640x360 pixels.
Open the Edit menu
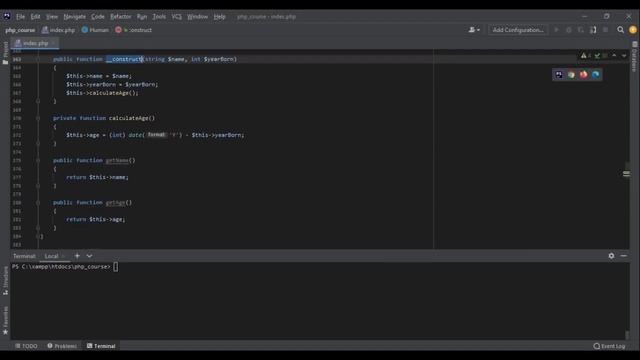36,17
